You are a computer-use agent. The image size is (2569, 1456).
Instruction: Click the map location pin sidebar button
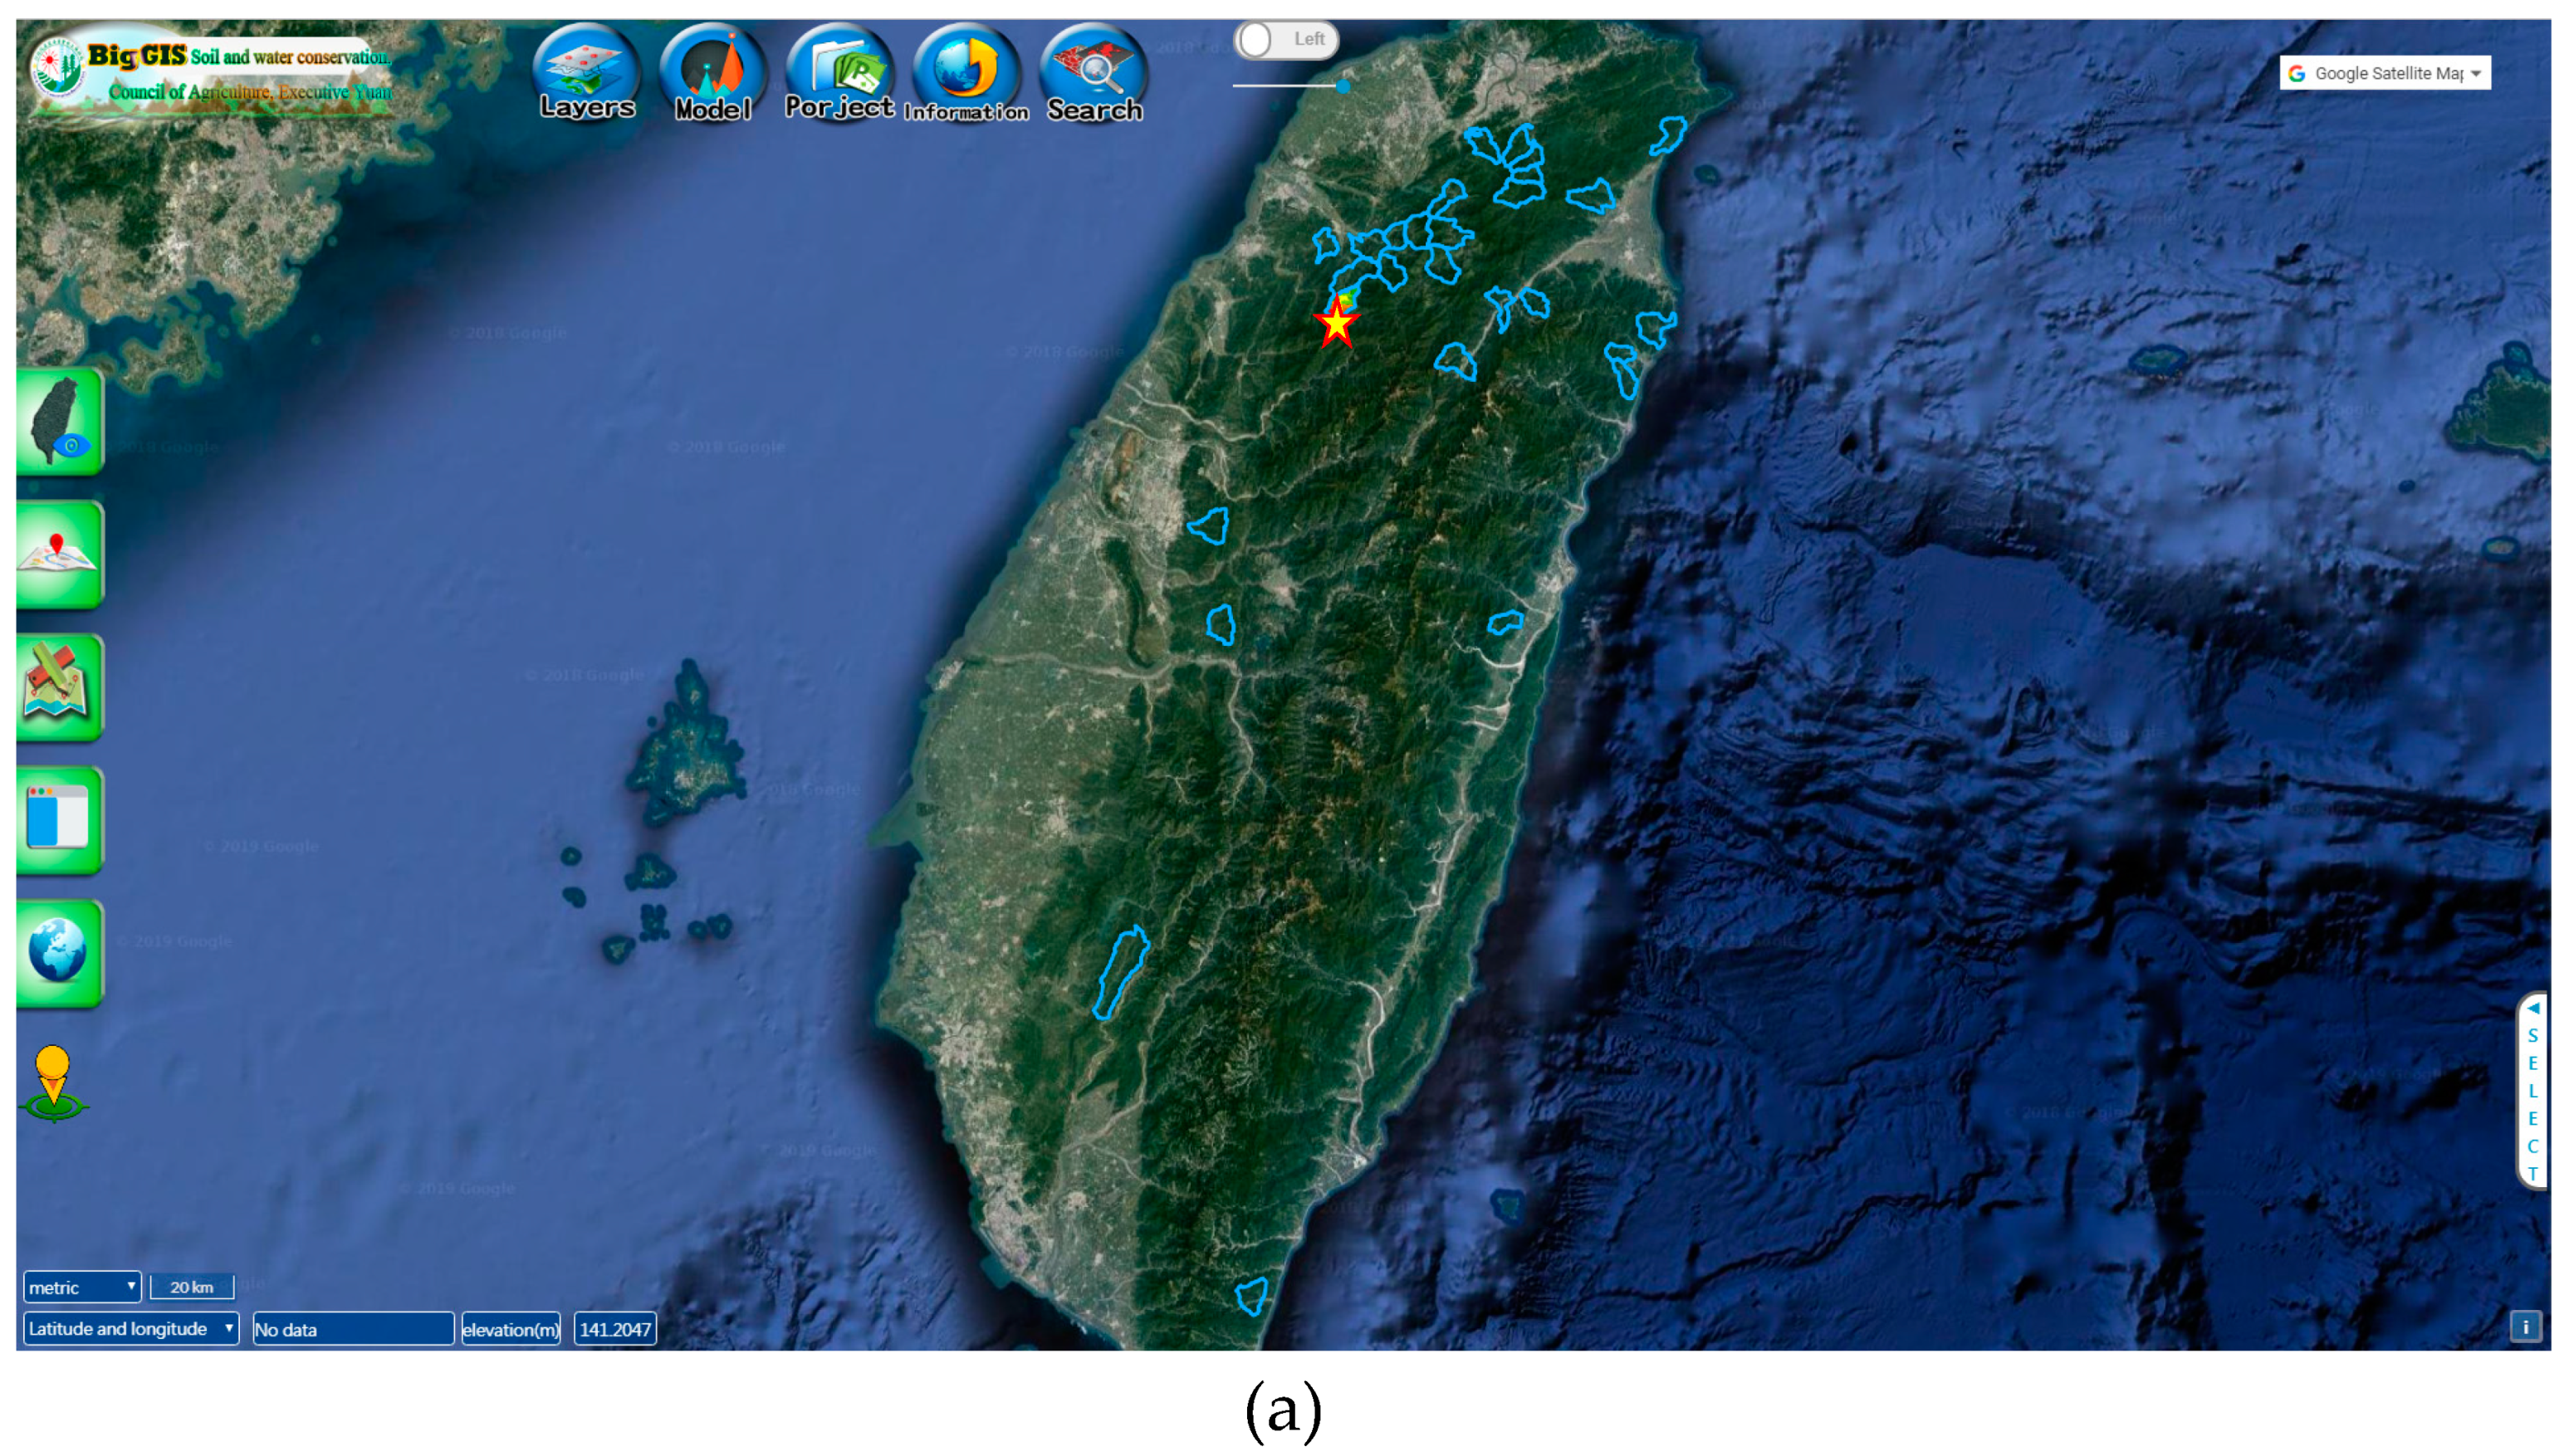(x=60, y=555)
